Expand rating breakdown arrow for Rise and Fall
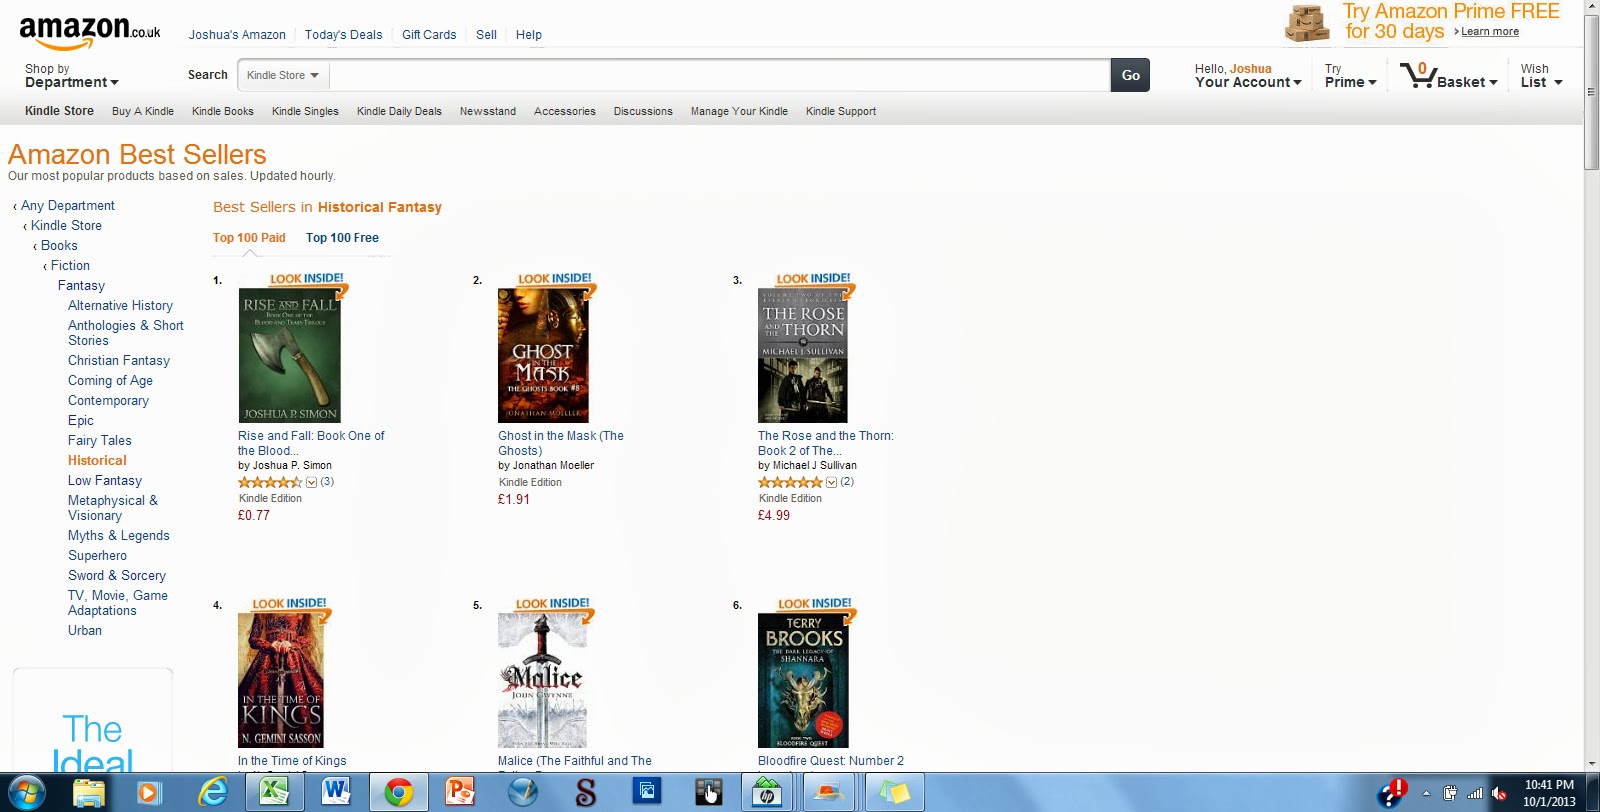The height and width of the screenshot is (812, 1600). point(311,482)
